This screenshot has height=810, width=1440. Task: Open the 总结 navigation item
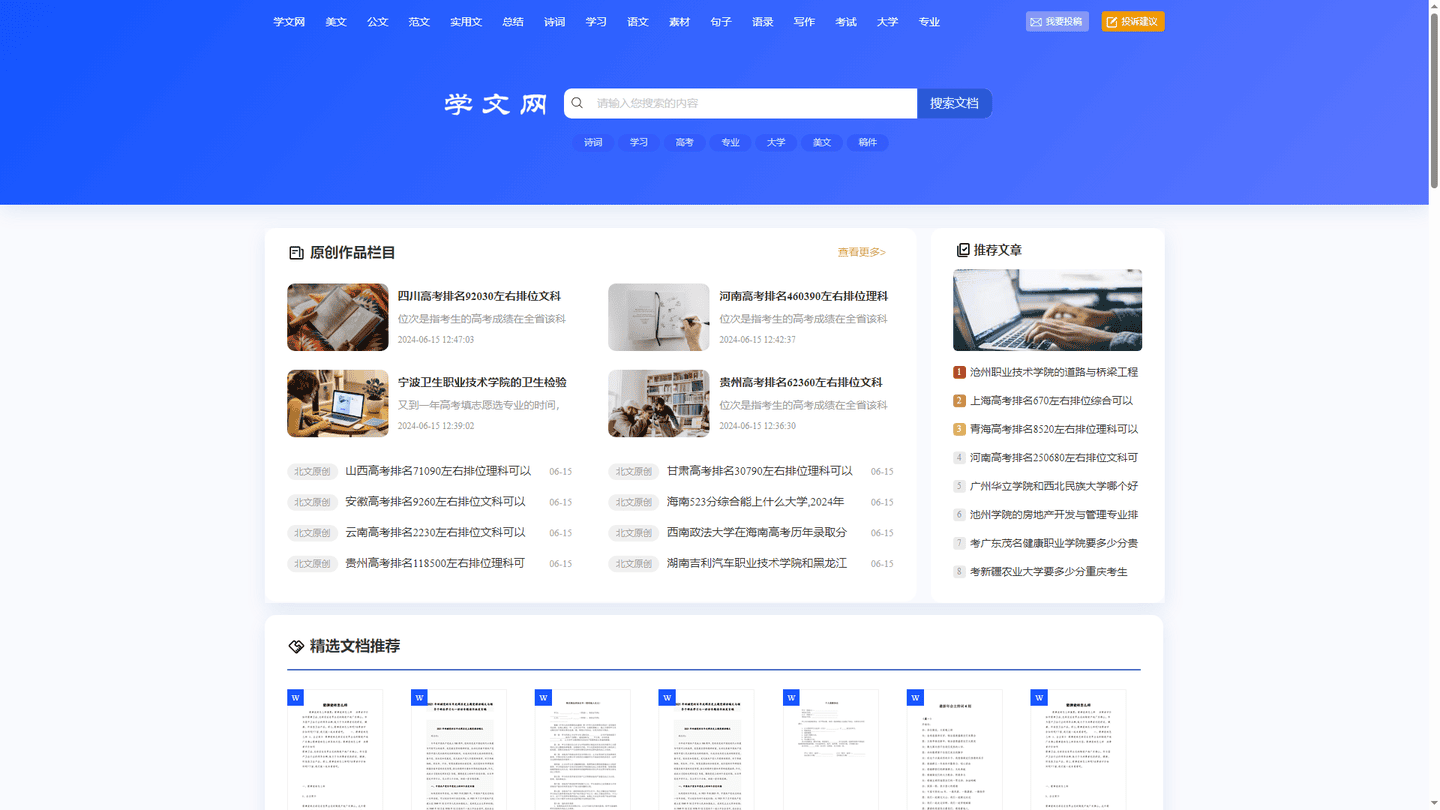(513, 22)
